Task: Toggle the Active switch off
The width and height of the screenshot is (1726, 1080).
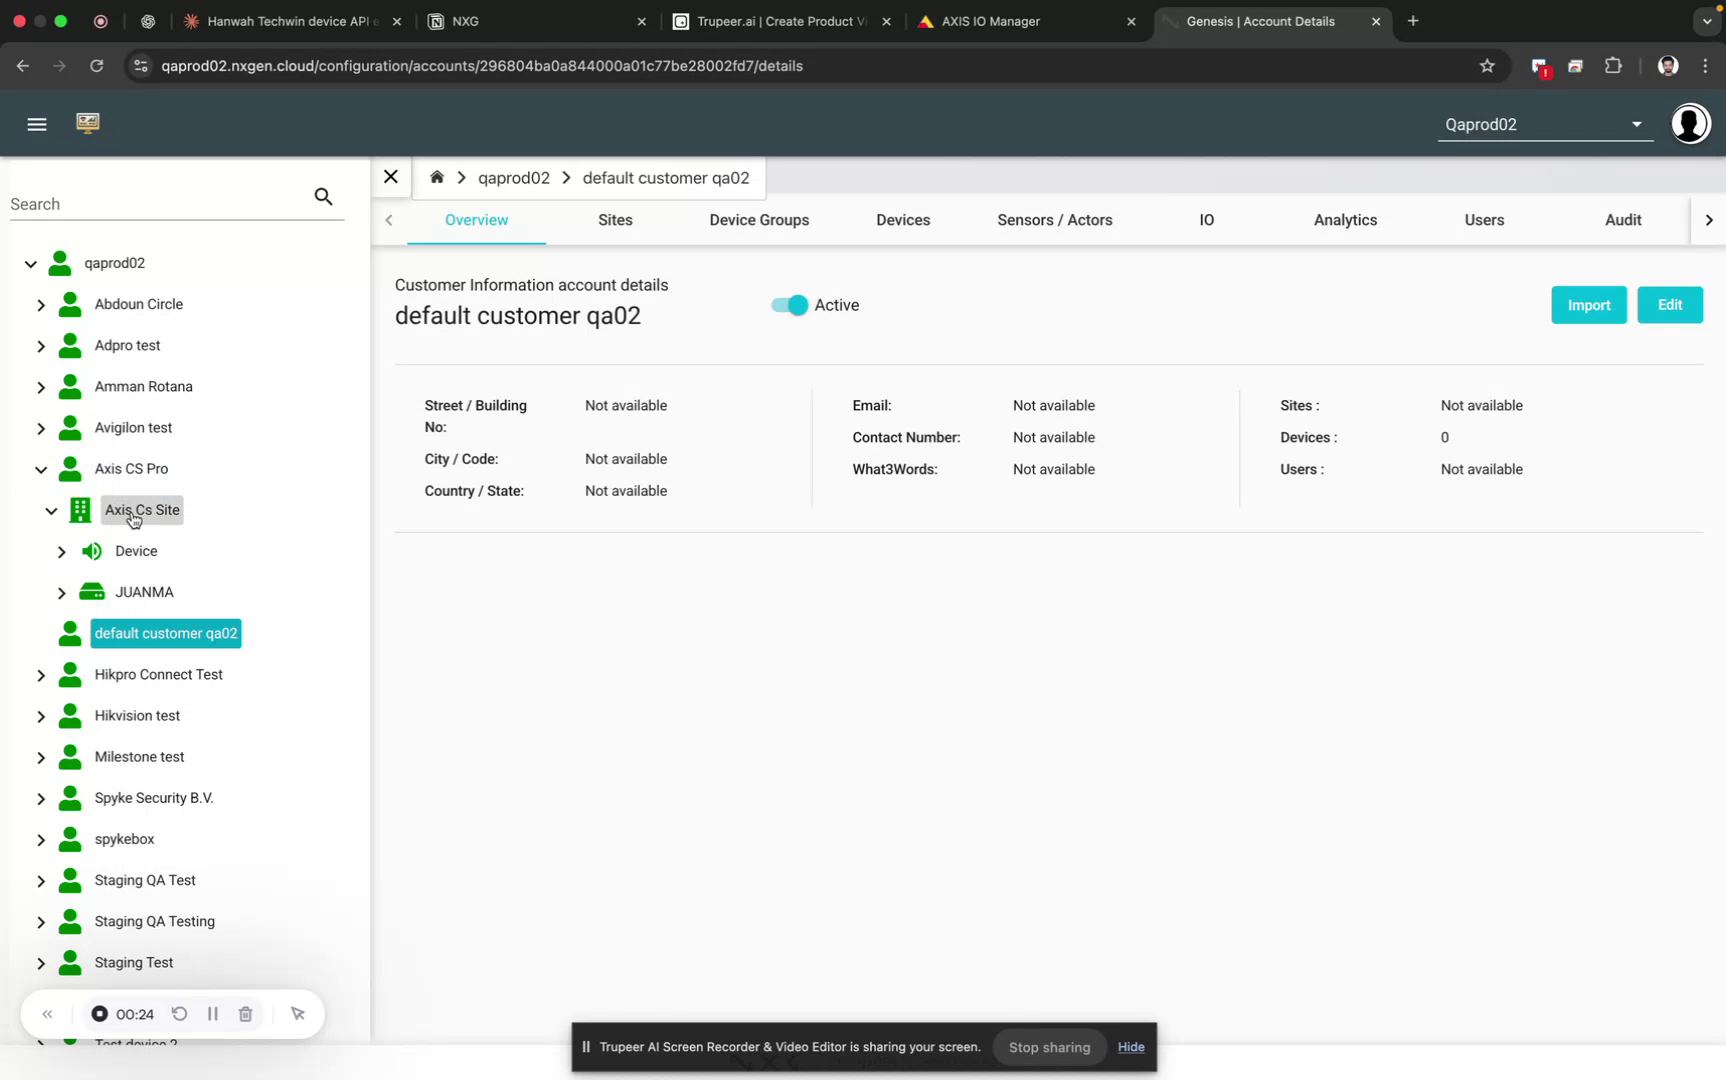Action: pos(789,305)
